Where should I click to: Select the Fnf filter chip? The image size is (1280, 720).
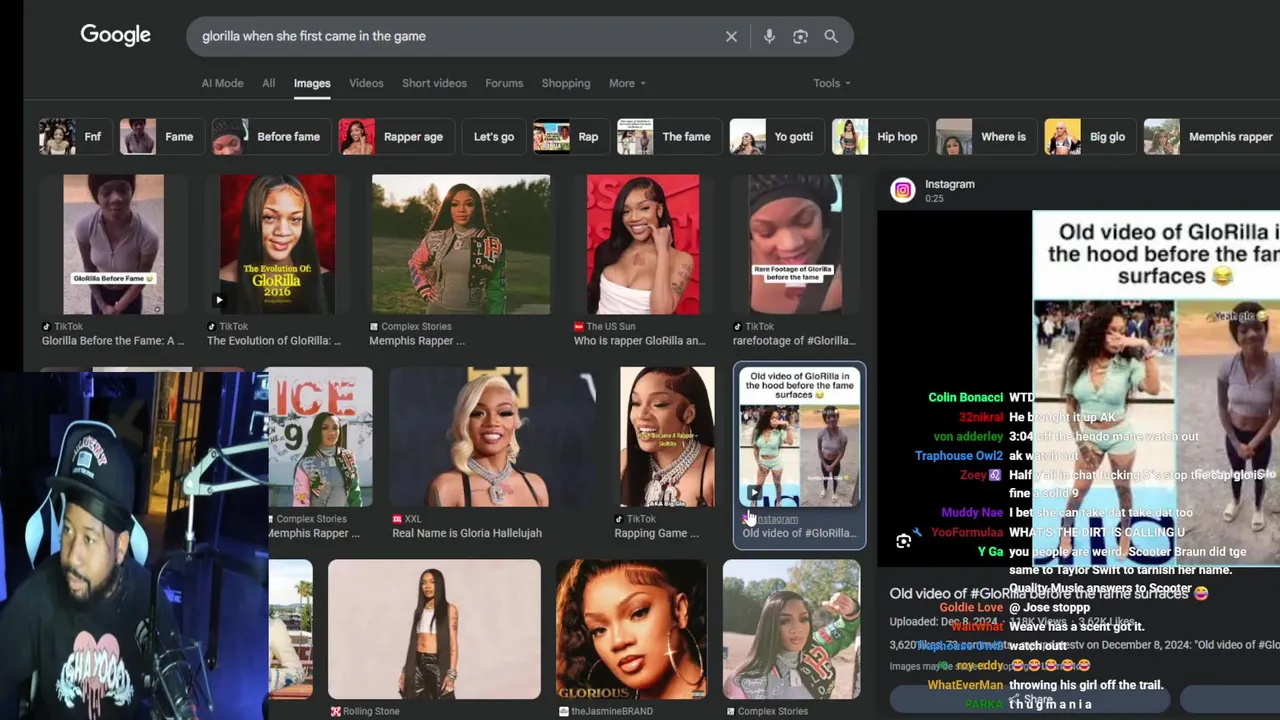click(x=75, y=137)
